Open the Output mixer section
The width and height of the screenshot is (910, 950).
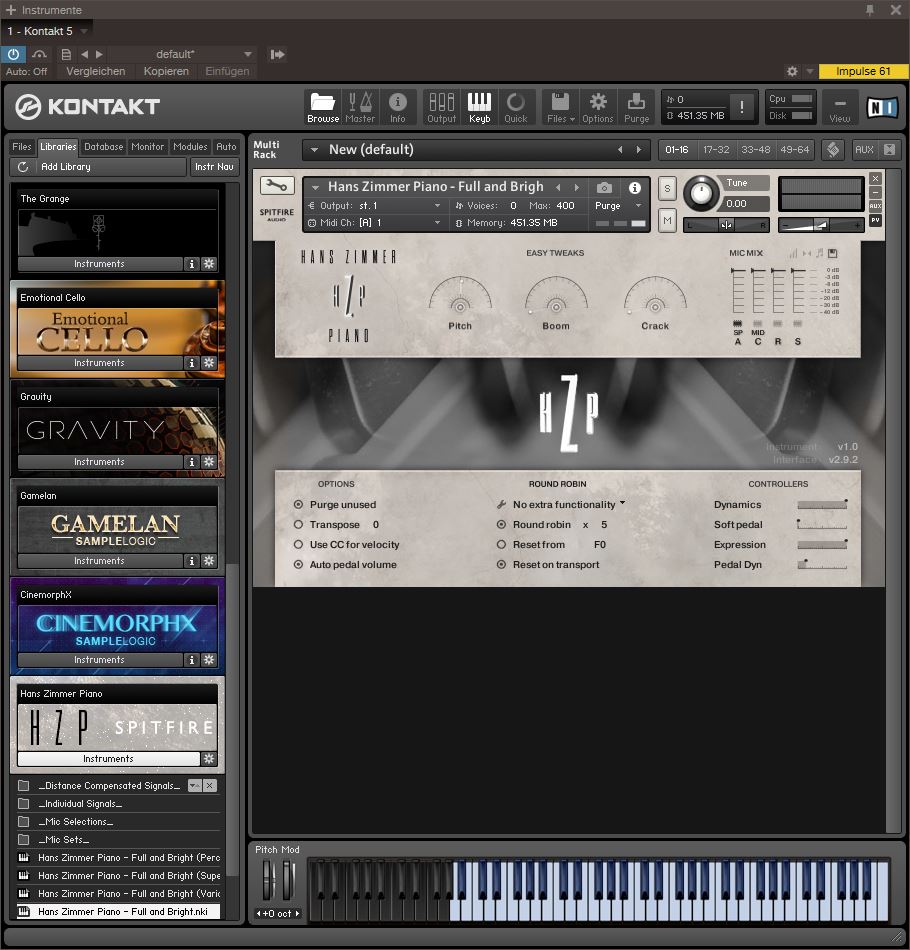pyautogui.click(x=441, y=107)
